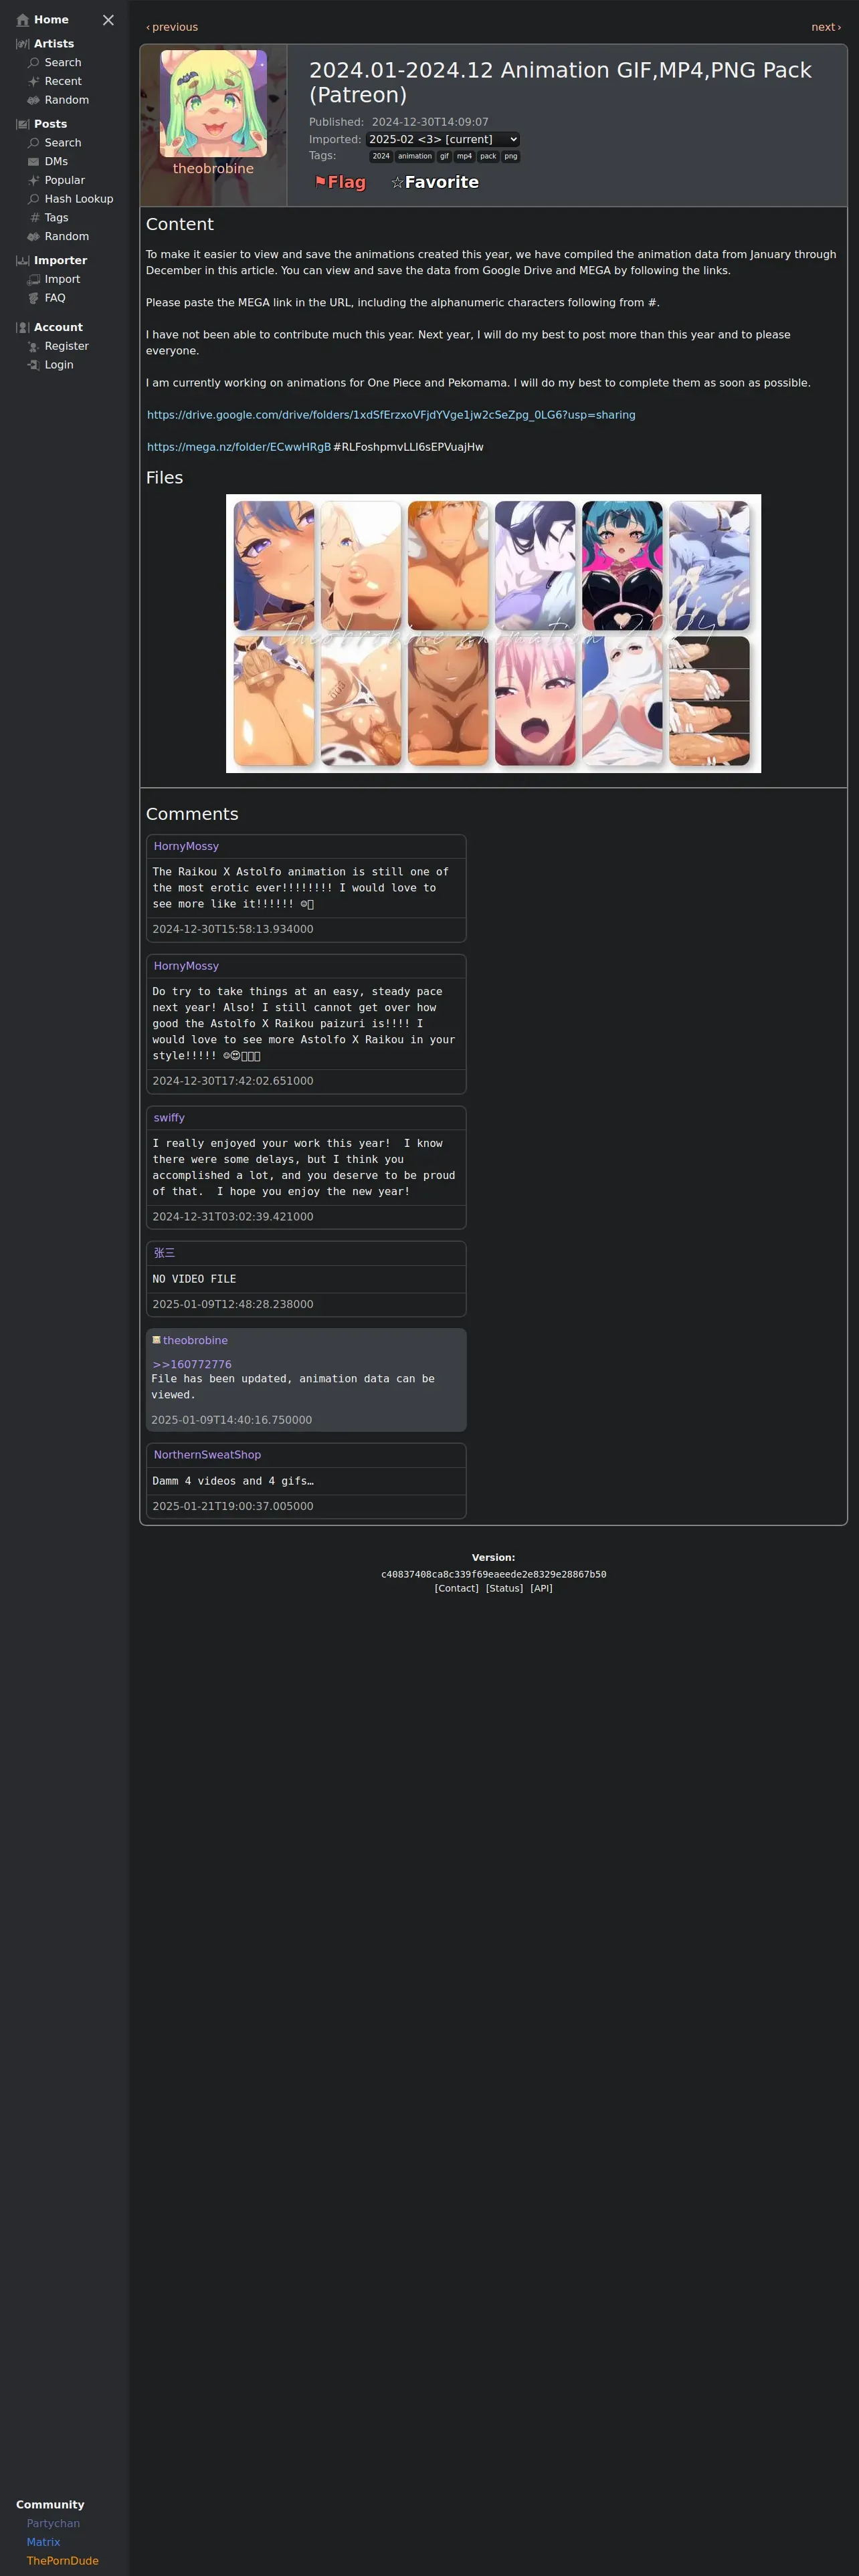The image size is (859, 2576).
Task: Open swiffy commenter profile
Action: (169, 1118)
